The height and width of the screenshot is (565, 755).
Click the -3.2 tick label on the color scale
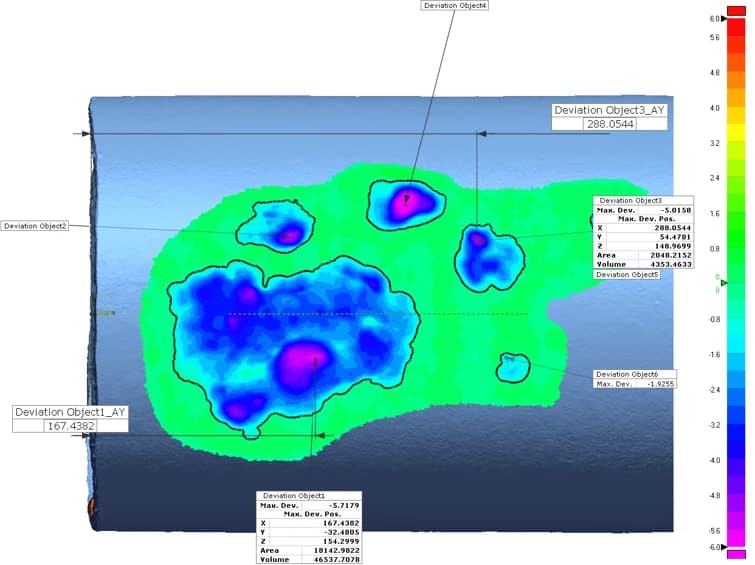[x=715, y=425]
